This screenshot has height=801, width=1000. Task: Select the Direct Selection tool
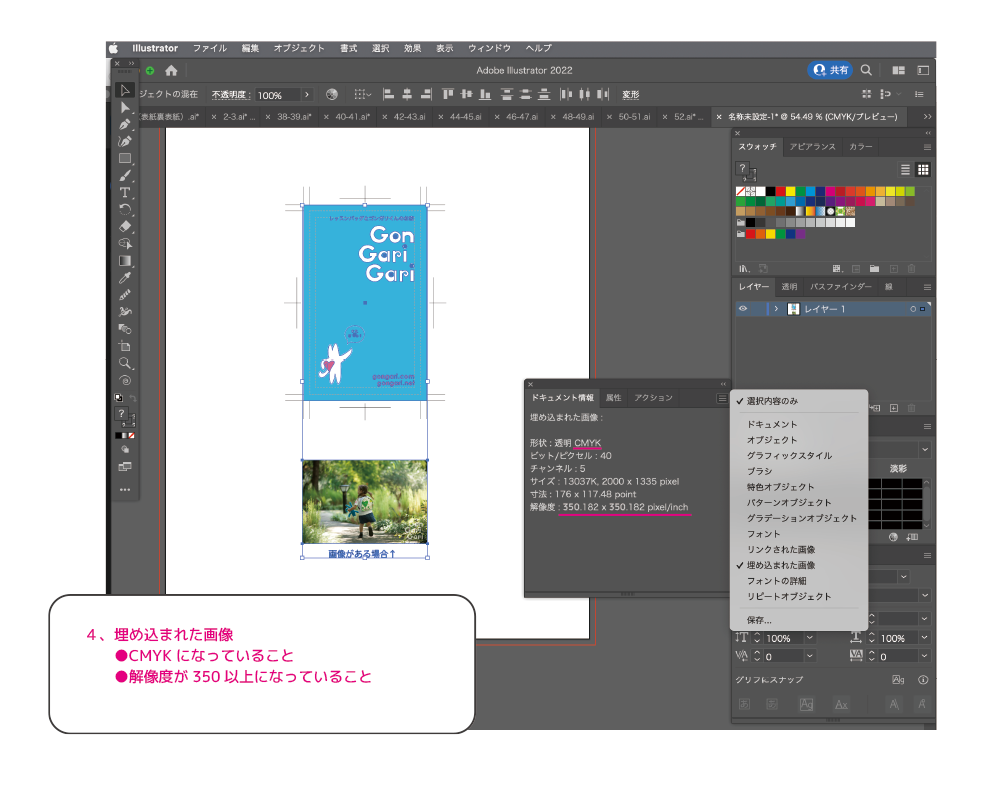pyautogui.click(x=125, y=108)
